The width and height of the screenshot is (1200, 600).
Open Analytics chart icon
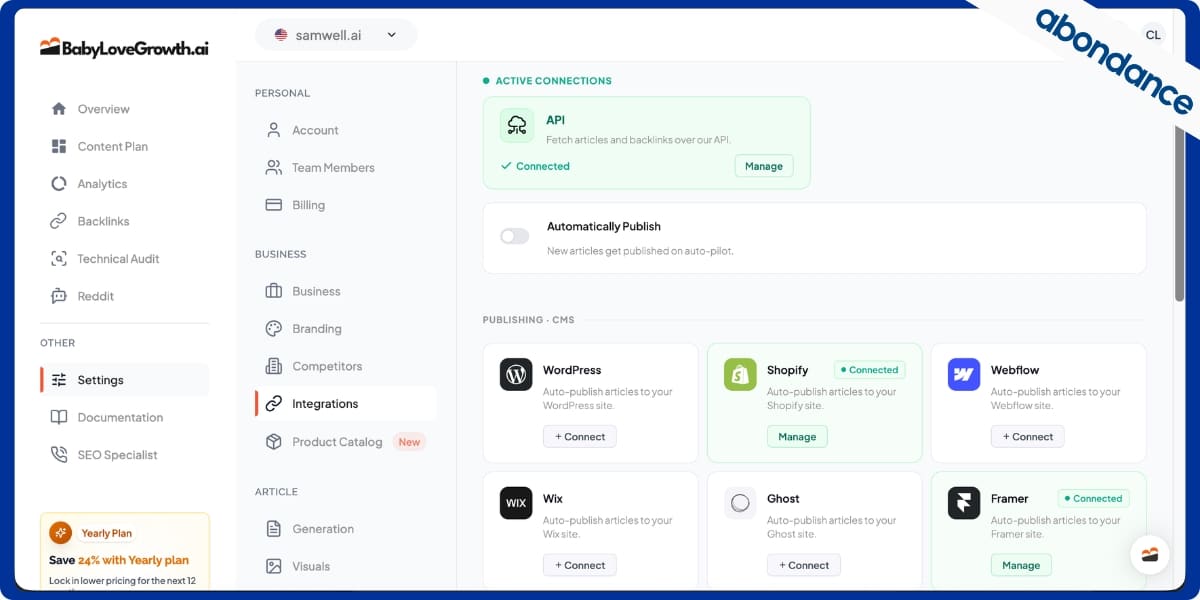(59, 184)
